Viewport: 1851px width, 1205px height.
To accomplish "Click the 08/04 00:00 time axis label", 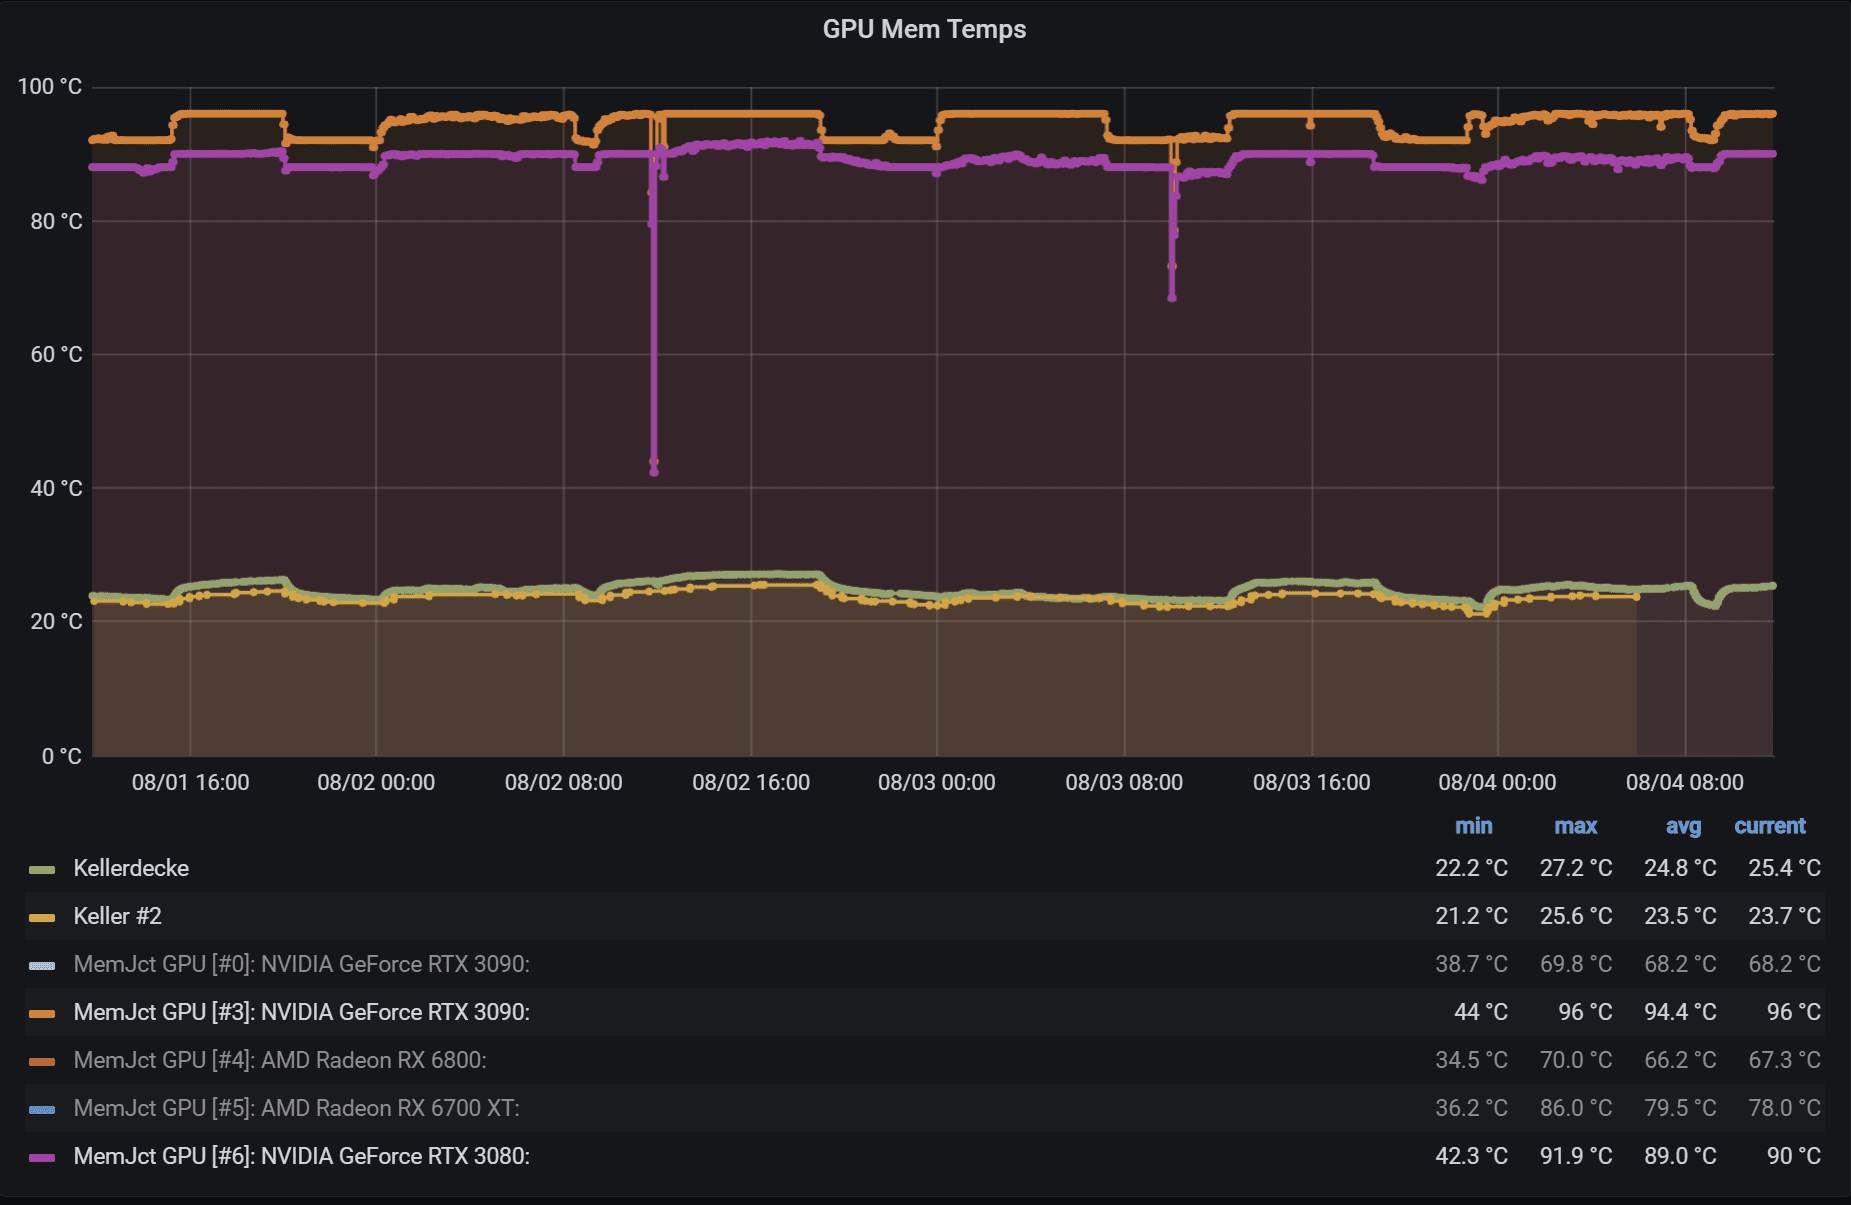I will (1497, 783).
